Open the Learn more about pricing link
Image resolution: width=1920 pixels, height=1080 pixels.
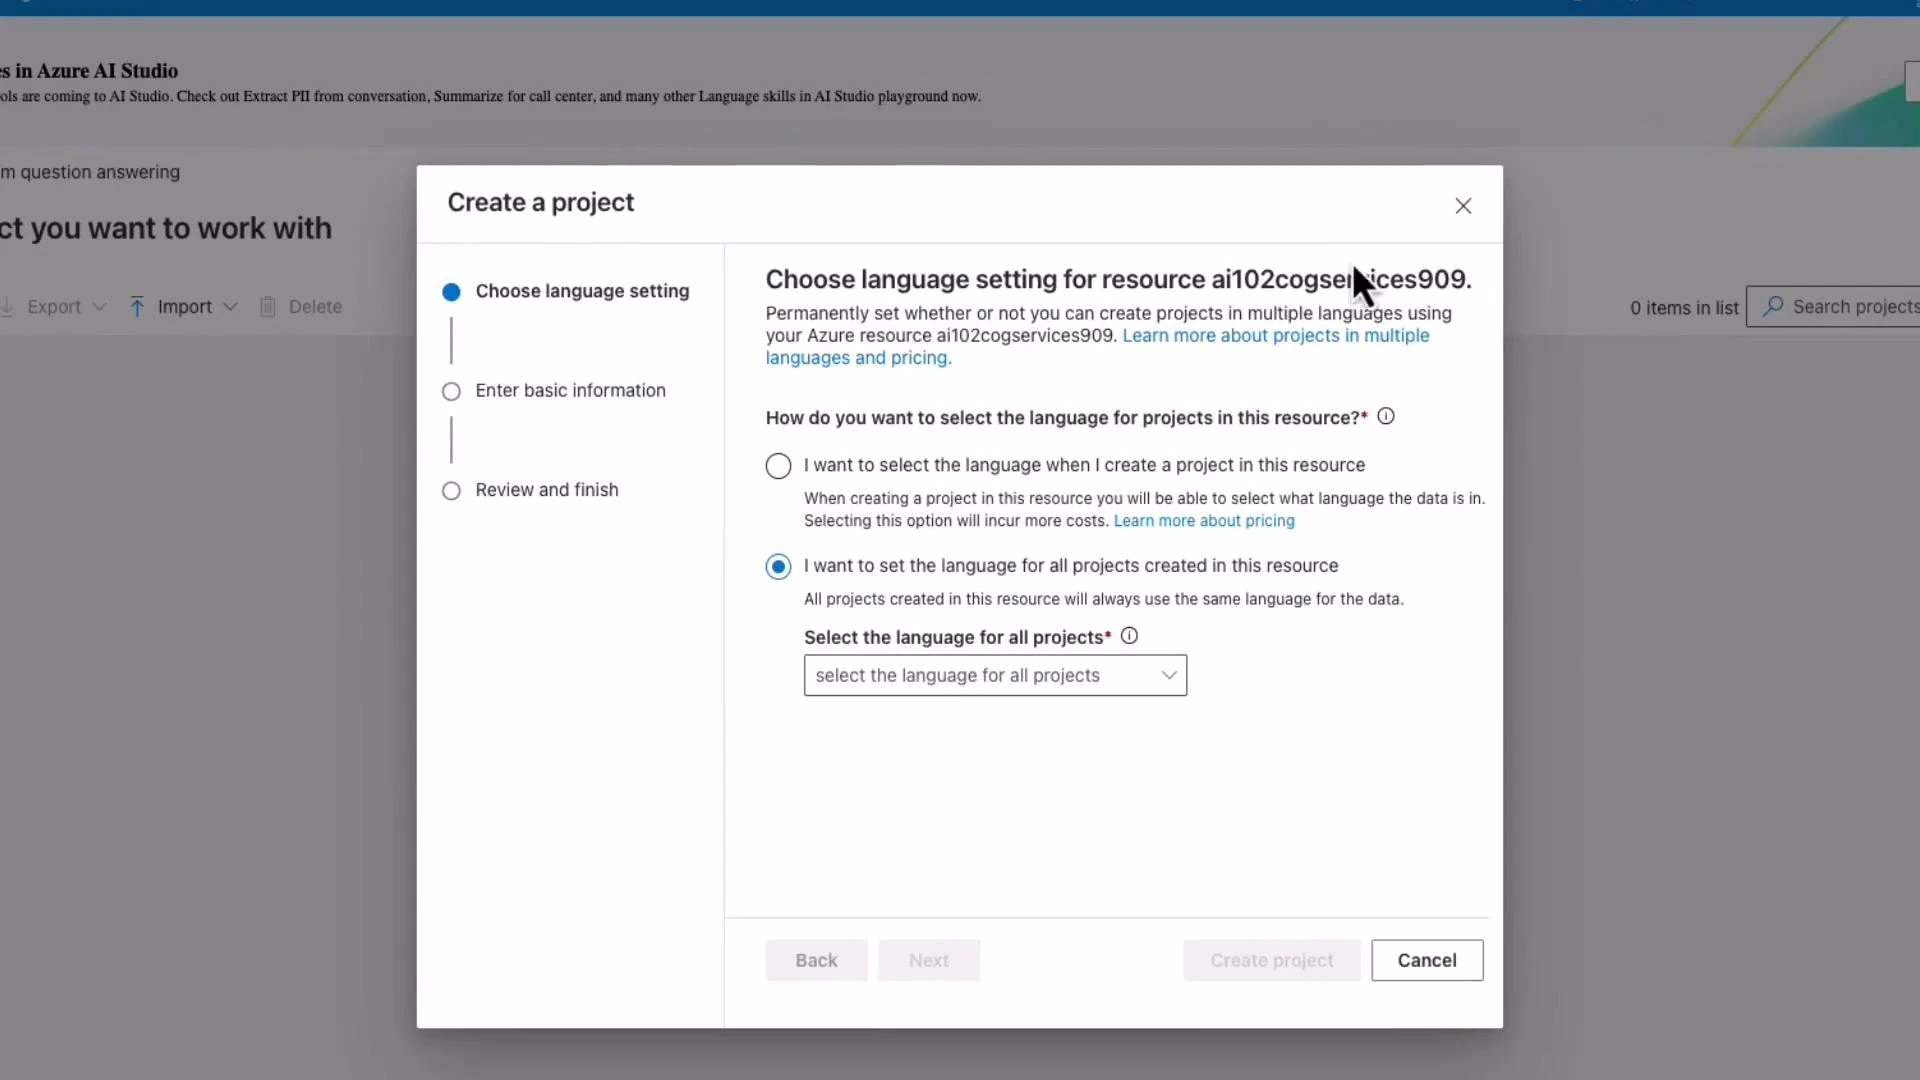[x=1203, y=520]
